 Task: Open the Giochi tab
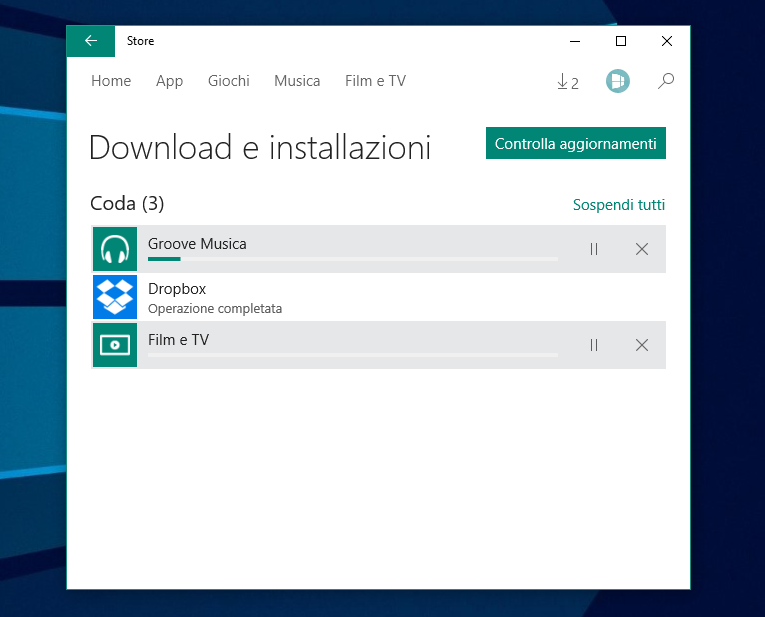pos(228,81)
